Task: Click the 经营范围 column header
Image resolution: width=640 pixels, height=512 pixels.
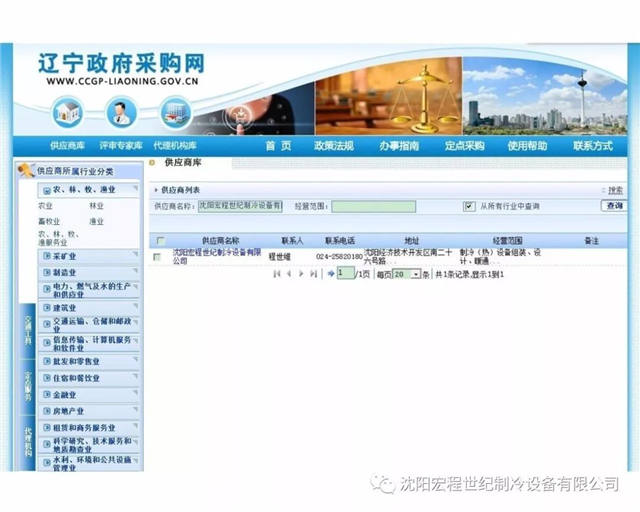Action: [x=507, y=241]
